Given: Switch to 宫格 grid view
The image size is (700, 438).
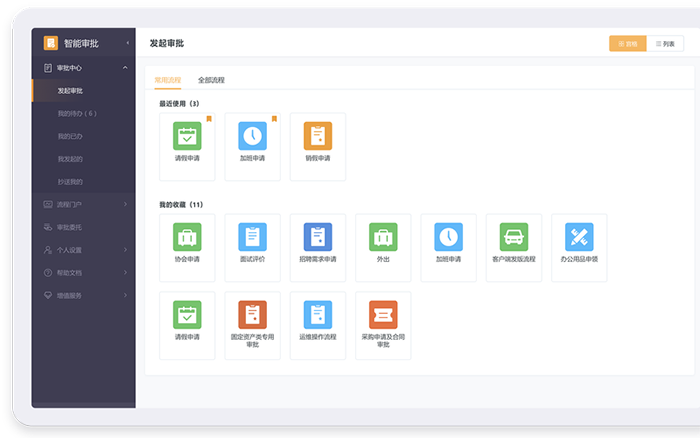Looking at the screenshot, I should click(x=627, y=44).
